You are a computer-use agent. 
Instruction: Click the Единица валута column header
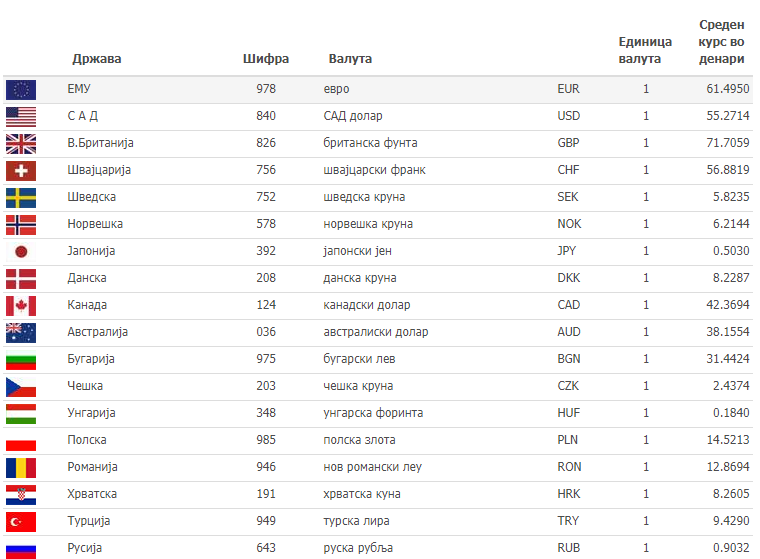tap(645, 50)
